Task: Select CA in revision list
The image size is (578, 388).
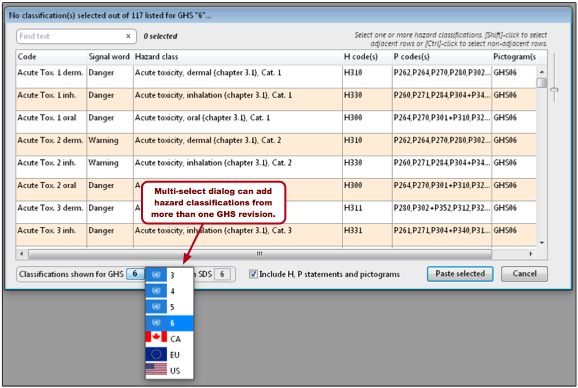Action: tap(169, 338)
